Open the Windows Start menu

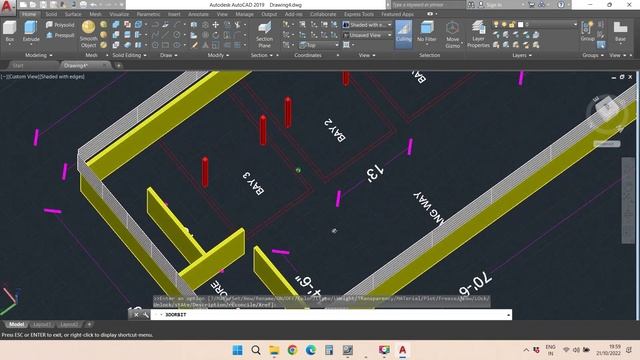[x=237, y=350]
